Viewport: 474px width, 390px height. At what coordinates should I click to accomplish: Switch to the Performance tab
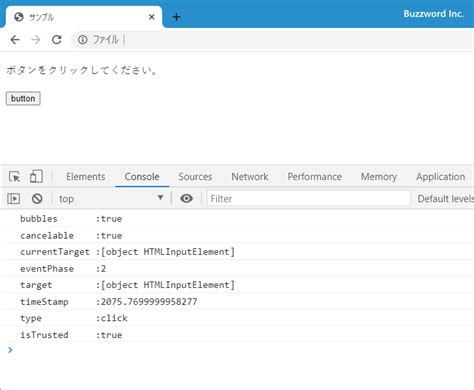pos(315,177)
